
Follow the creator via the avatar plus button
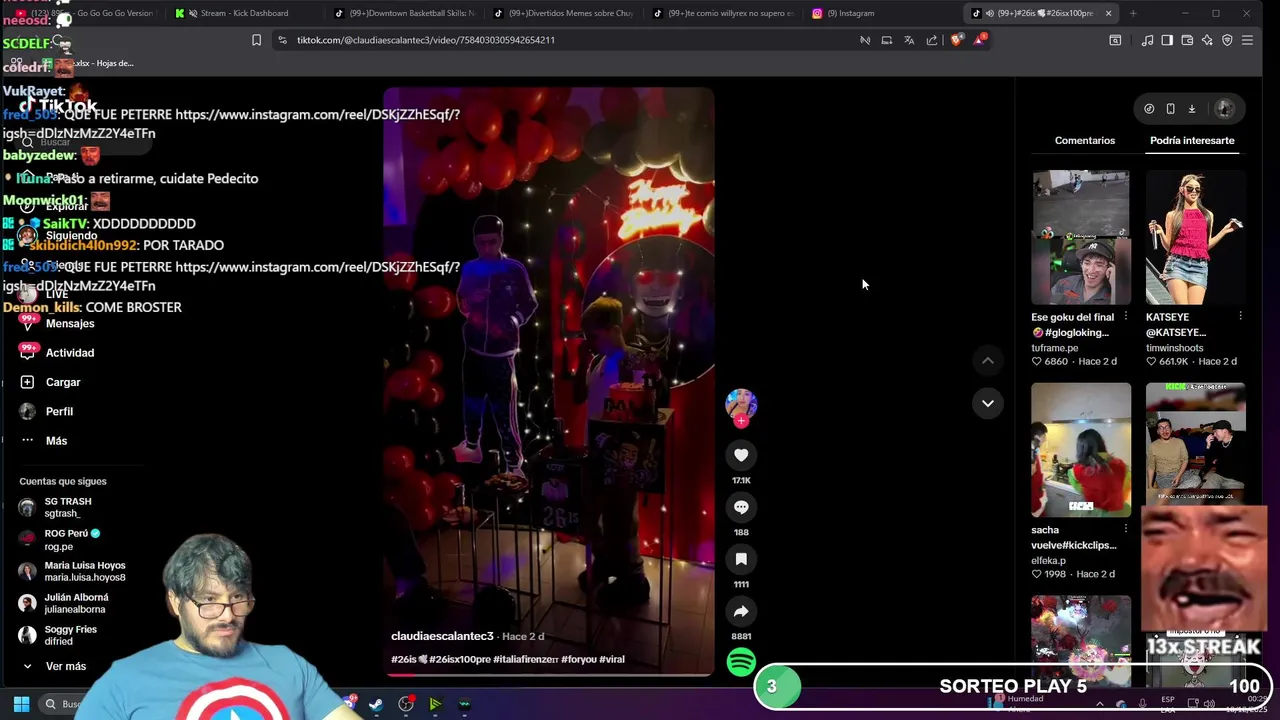pyautogui.click(x=741, y=421)
